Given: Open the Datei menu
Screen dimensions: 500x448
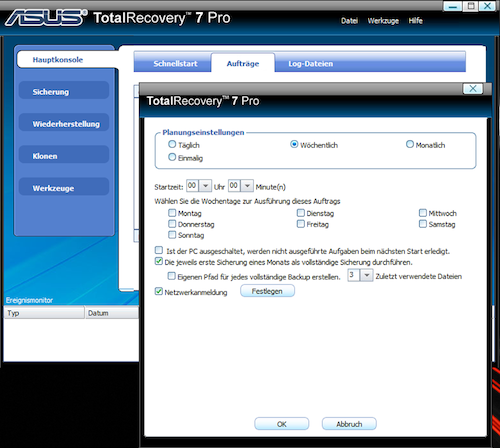Looking at the screenshot, I should click(349, 21).
